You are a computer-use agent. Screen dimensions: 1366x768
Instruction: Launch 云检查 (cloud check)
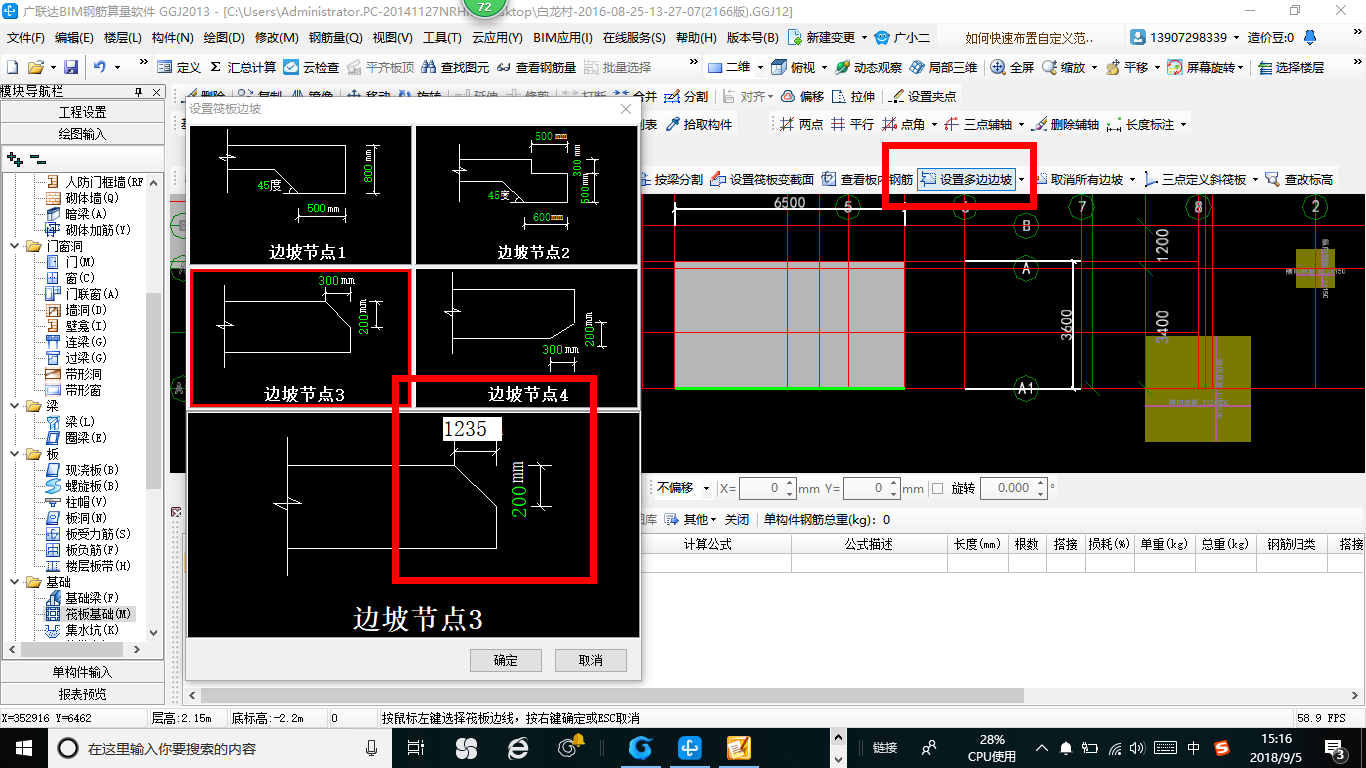pyautogui.click(x=311, y=67)
